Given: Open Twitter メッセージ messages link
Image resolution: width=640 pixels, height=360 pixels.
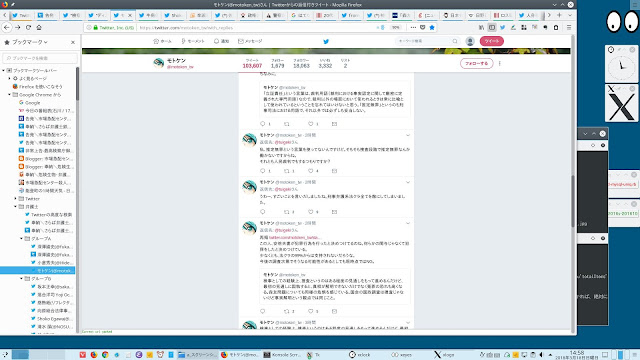Looking at the screenshot, I should pyautogui.click(x=250, y=41).
